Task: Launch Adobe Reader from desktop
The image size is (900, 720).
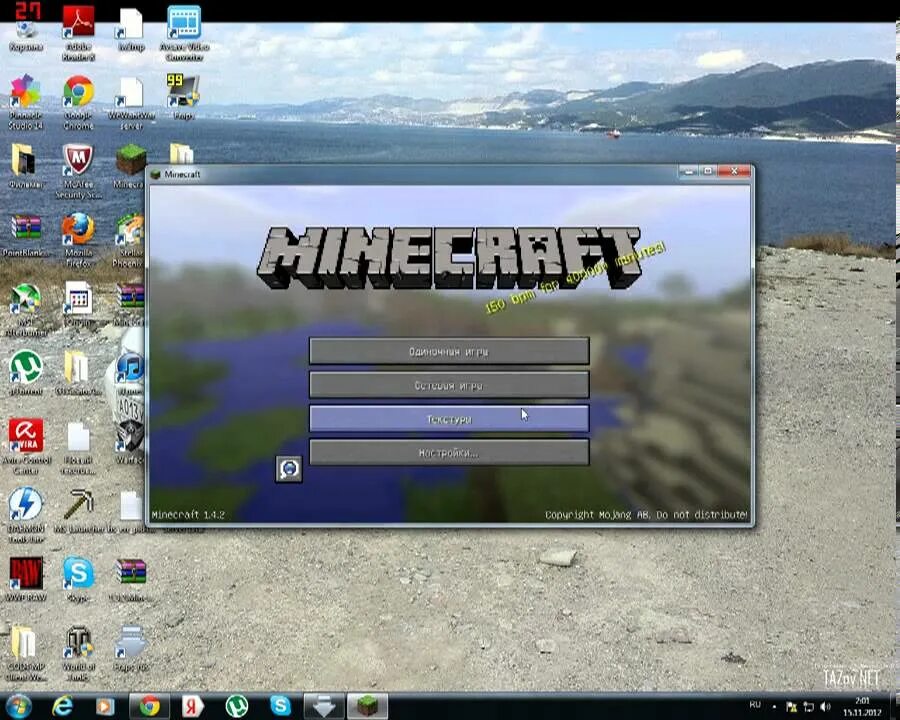Action: (79, 32)
